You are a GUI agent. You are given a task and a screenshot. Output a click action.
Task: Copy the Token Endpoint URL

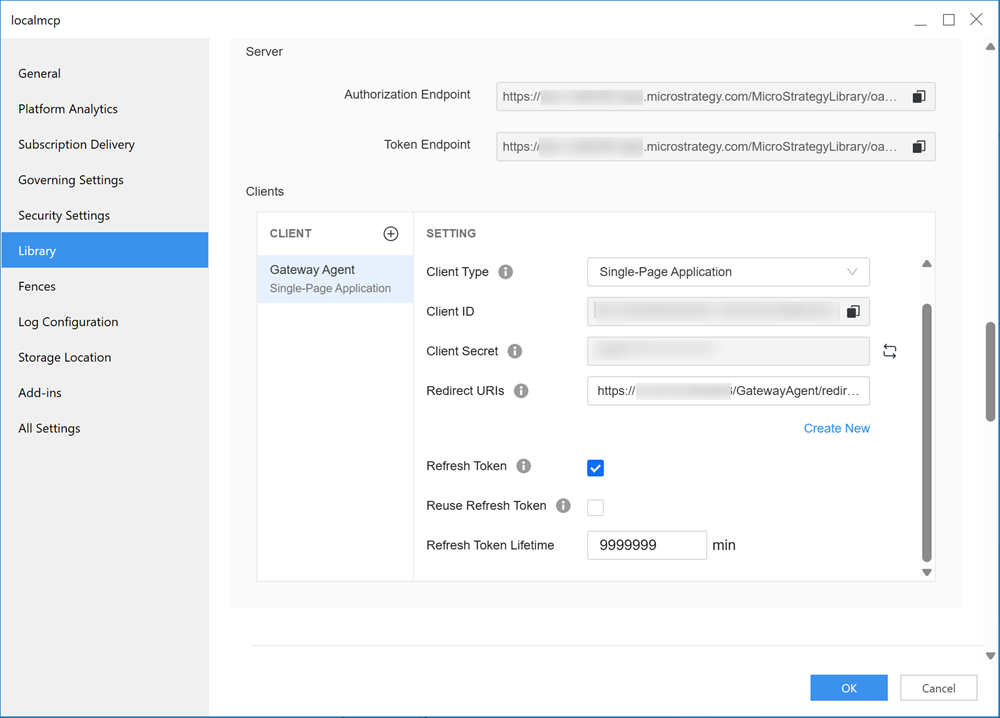pos(918,147)
